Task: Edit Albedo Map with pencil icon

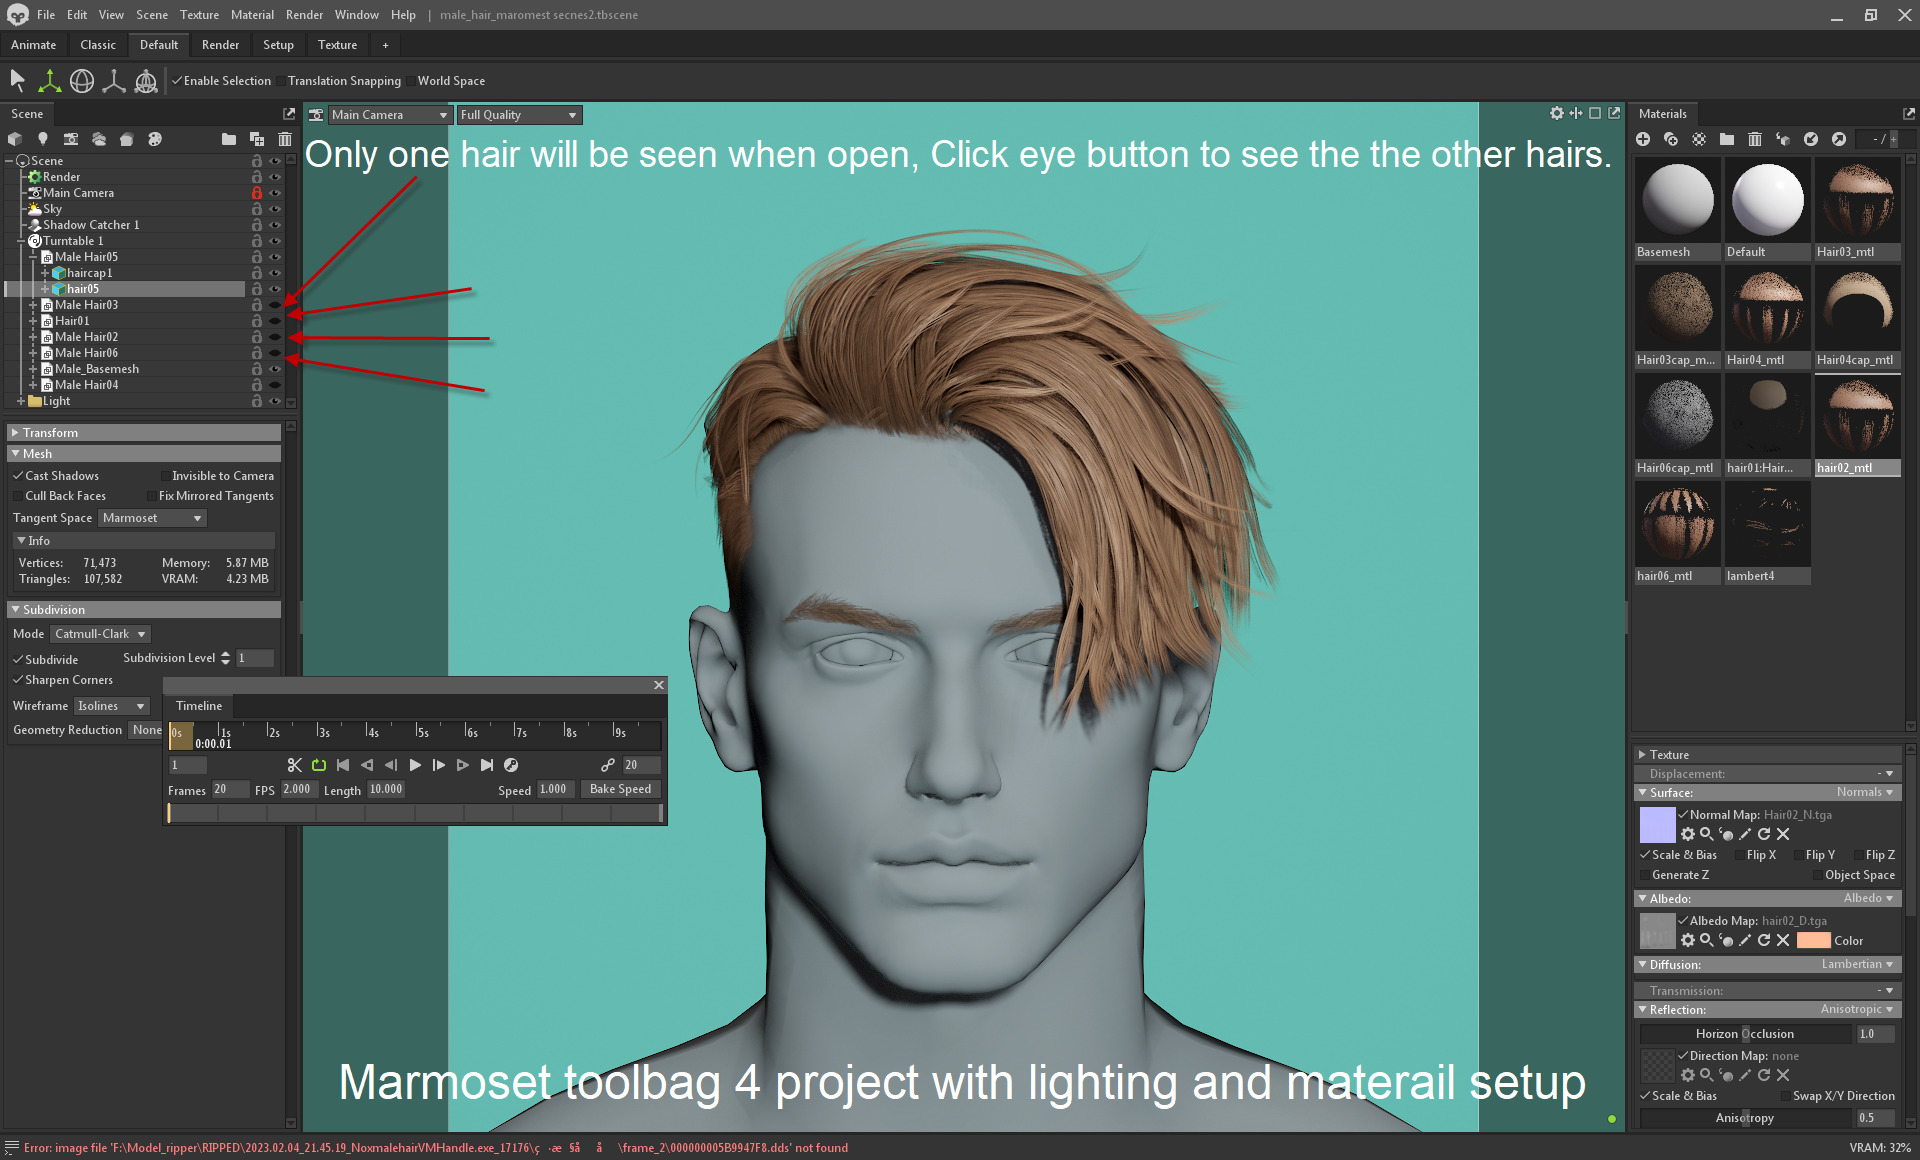Action: [x=1745, y=940]
